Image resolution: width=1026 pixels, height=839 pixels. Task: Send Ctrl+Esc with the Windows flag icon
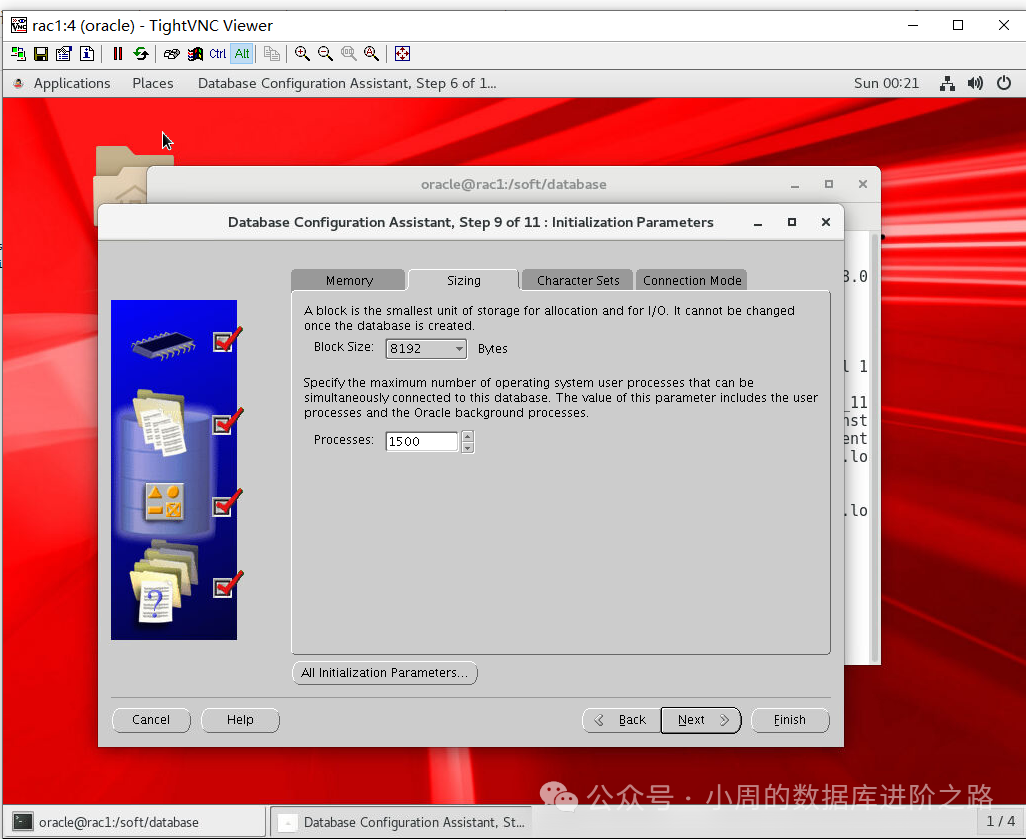pyautogui.click(x=195, y=54)
